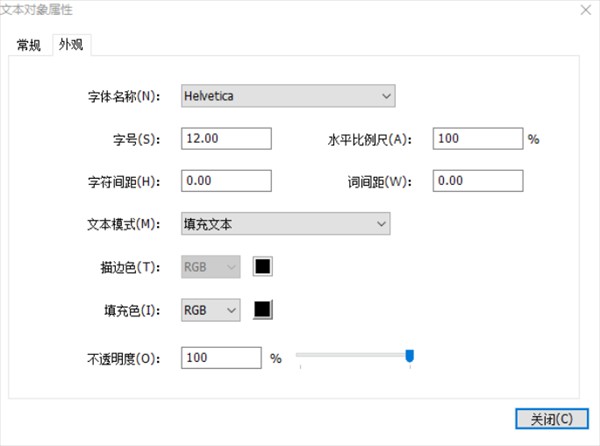Open the 填充色 RGB color mode dropdown

click(x=210, y=310)
